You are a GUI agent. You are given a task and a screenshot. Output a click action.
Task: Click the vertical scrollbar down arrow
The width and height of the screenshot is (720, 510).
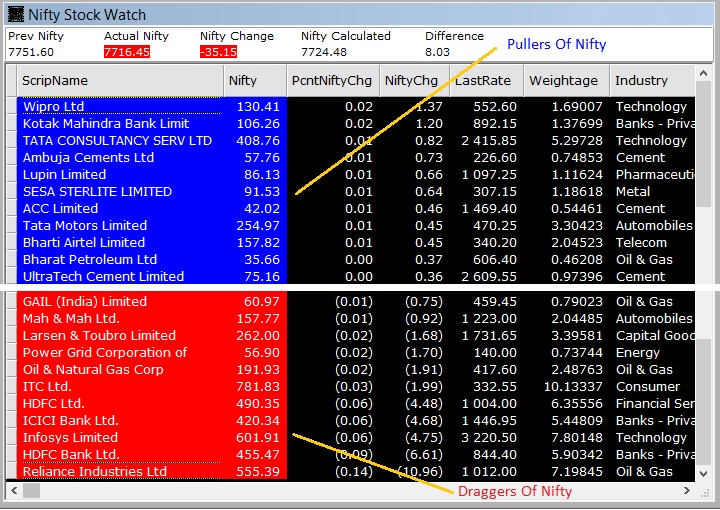(x=704, y=473)
